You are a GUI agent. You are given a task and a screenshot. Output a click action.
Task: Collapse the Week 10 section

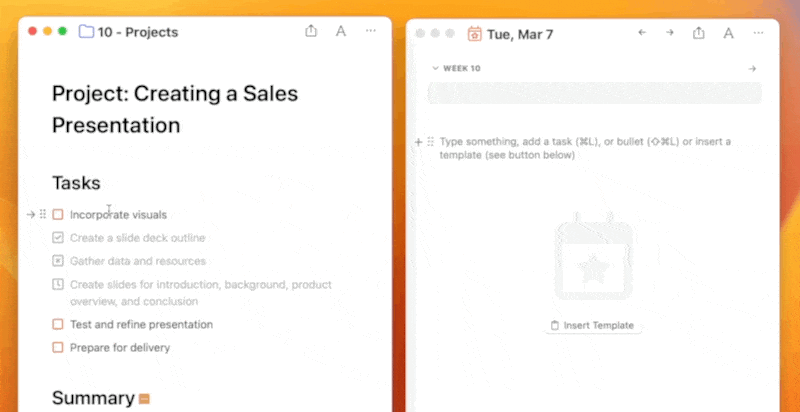point(435,68)
